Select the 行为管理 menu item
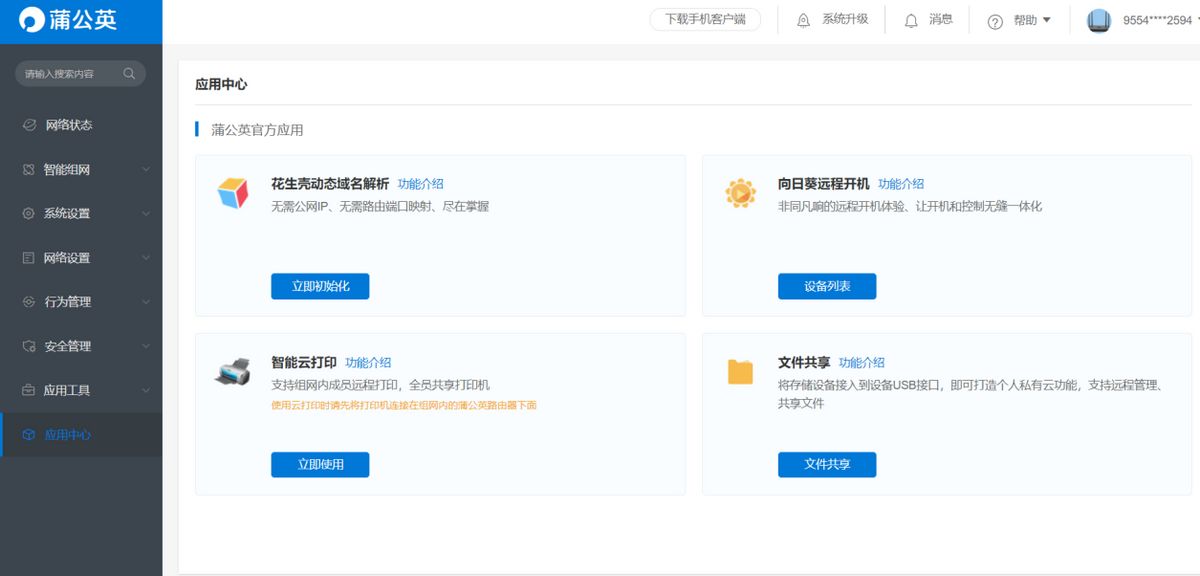Screen dimensions: 1200x576 pyautogui.click(x=81, y=302)
